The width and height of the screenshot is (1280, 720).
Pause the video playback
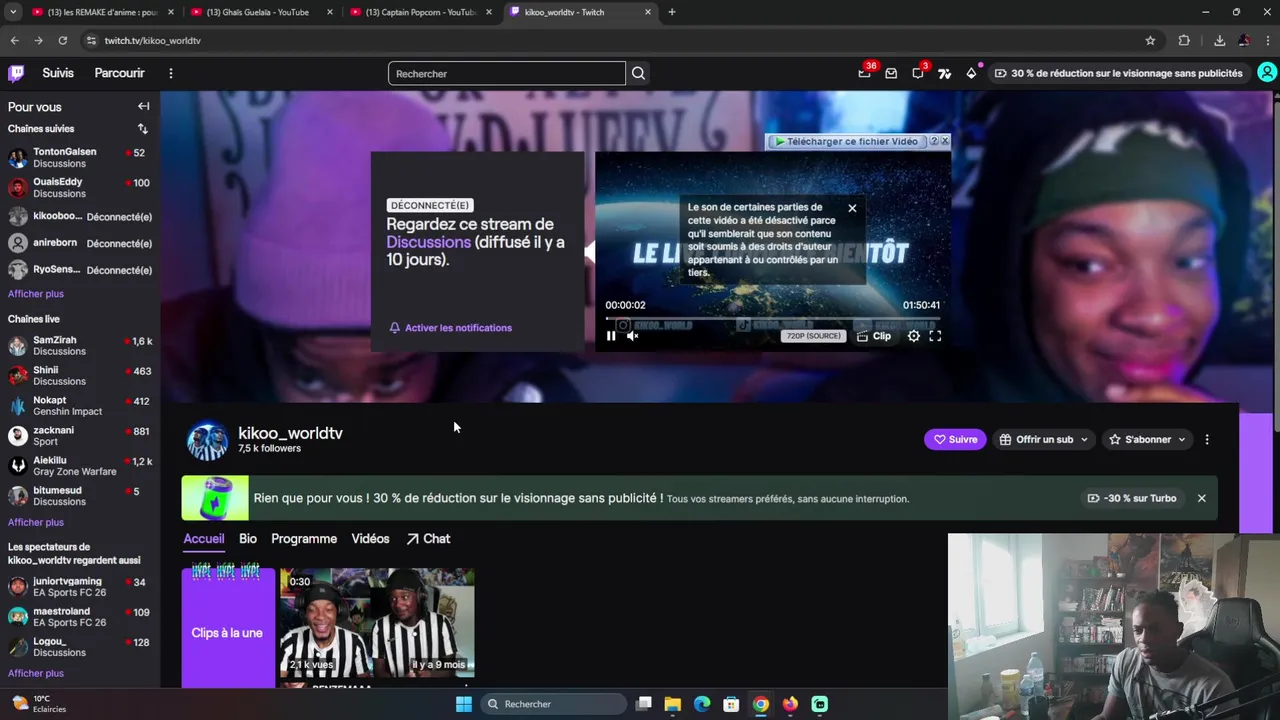click(x=612, y=336)
